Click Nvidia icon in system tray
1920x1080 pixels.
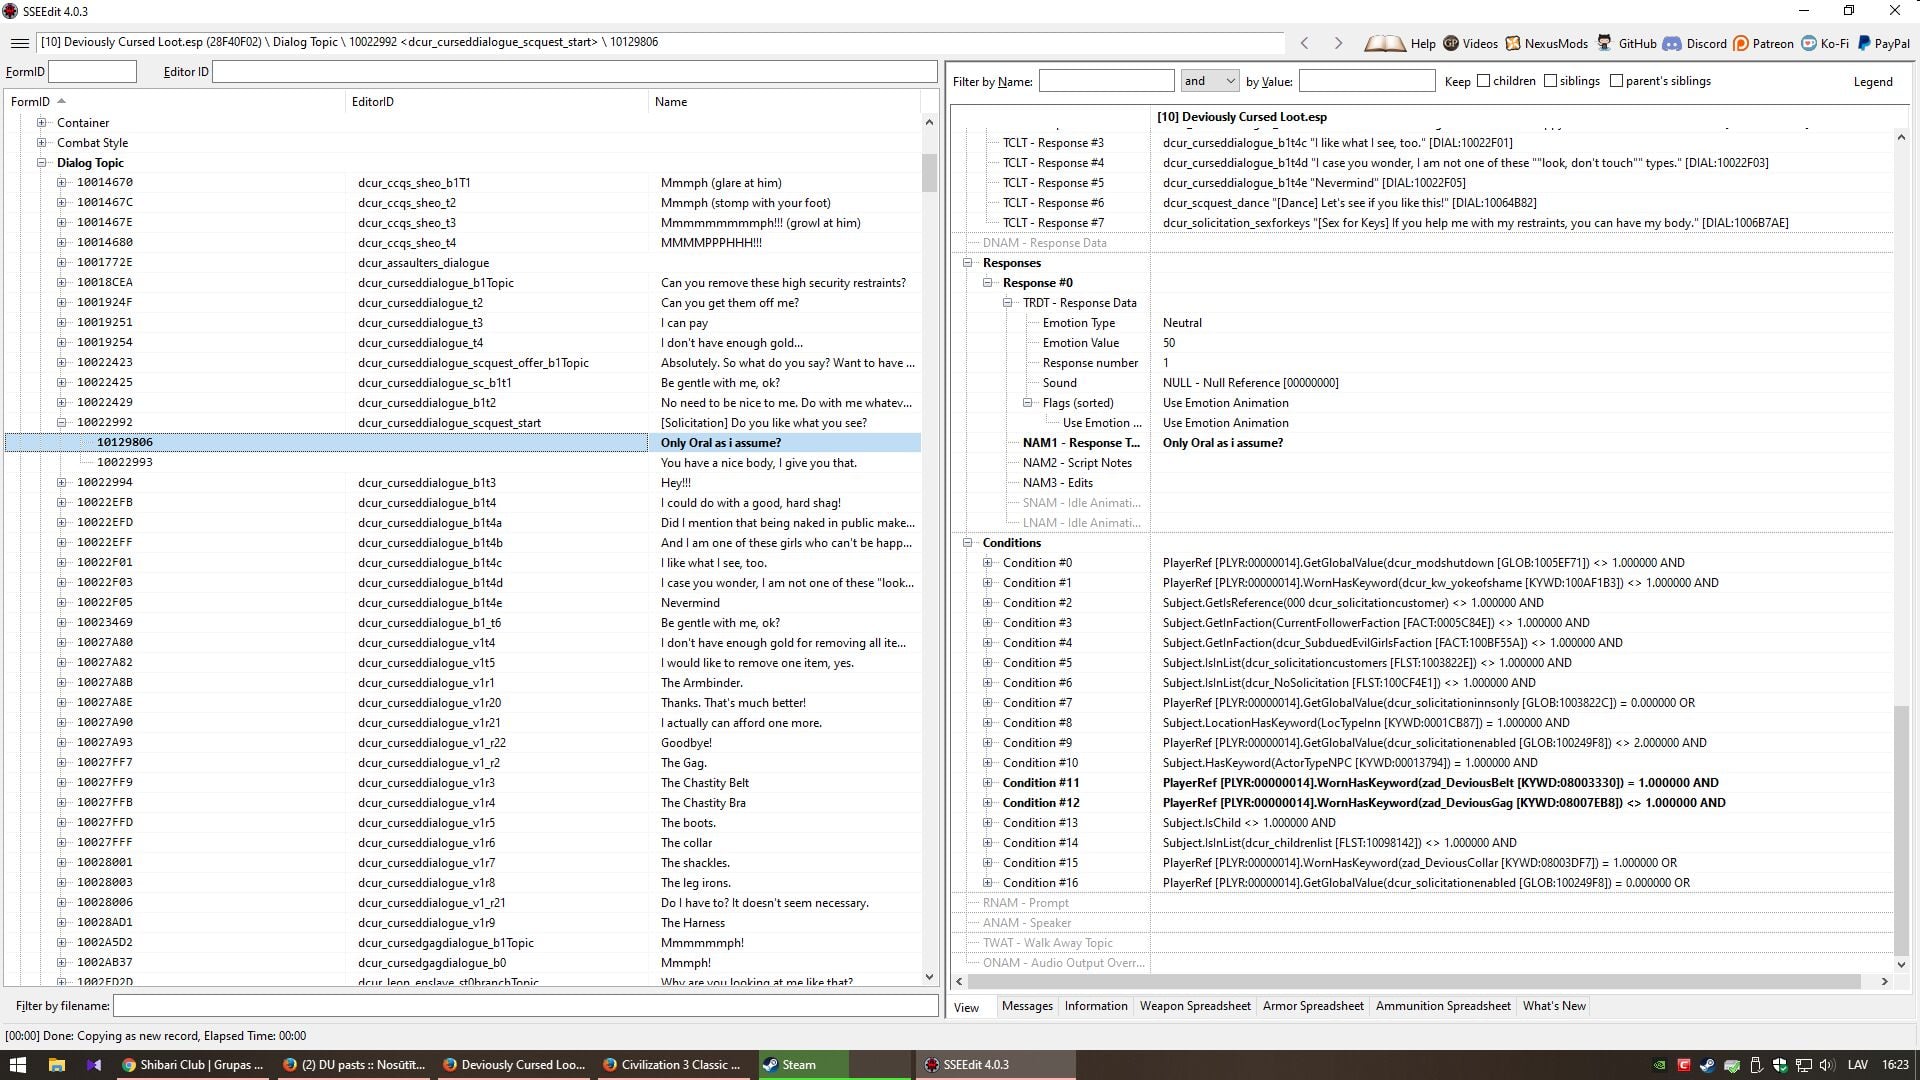[x=1659, y=1065]
